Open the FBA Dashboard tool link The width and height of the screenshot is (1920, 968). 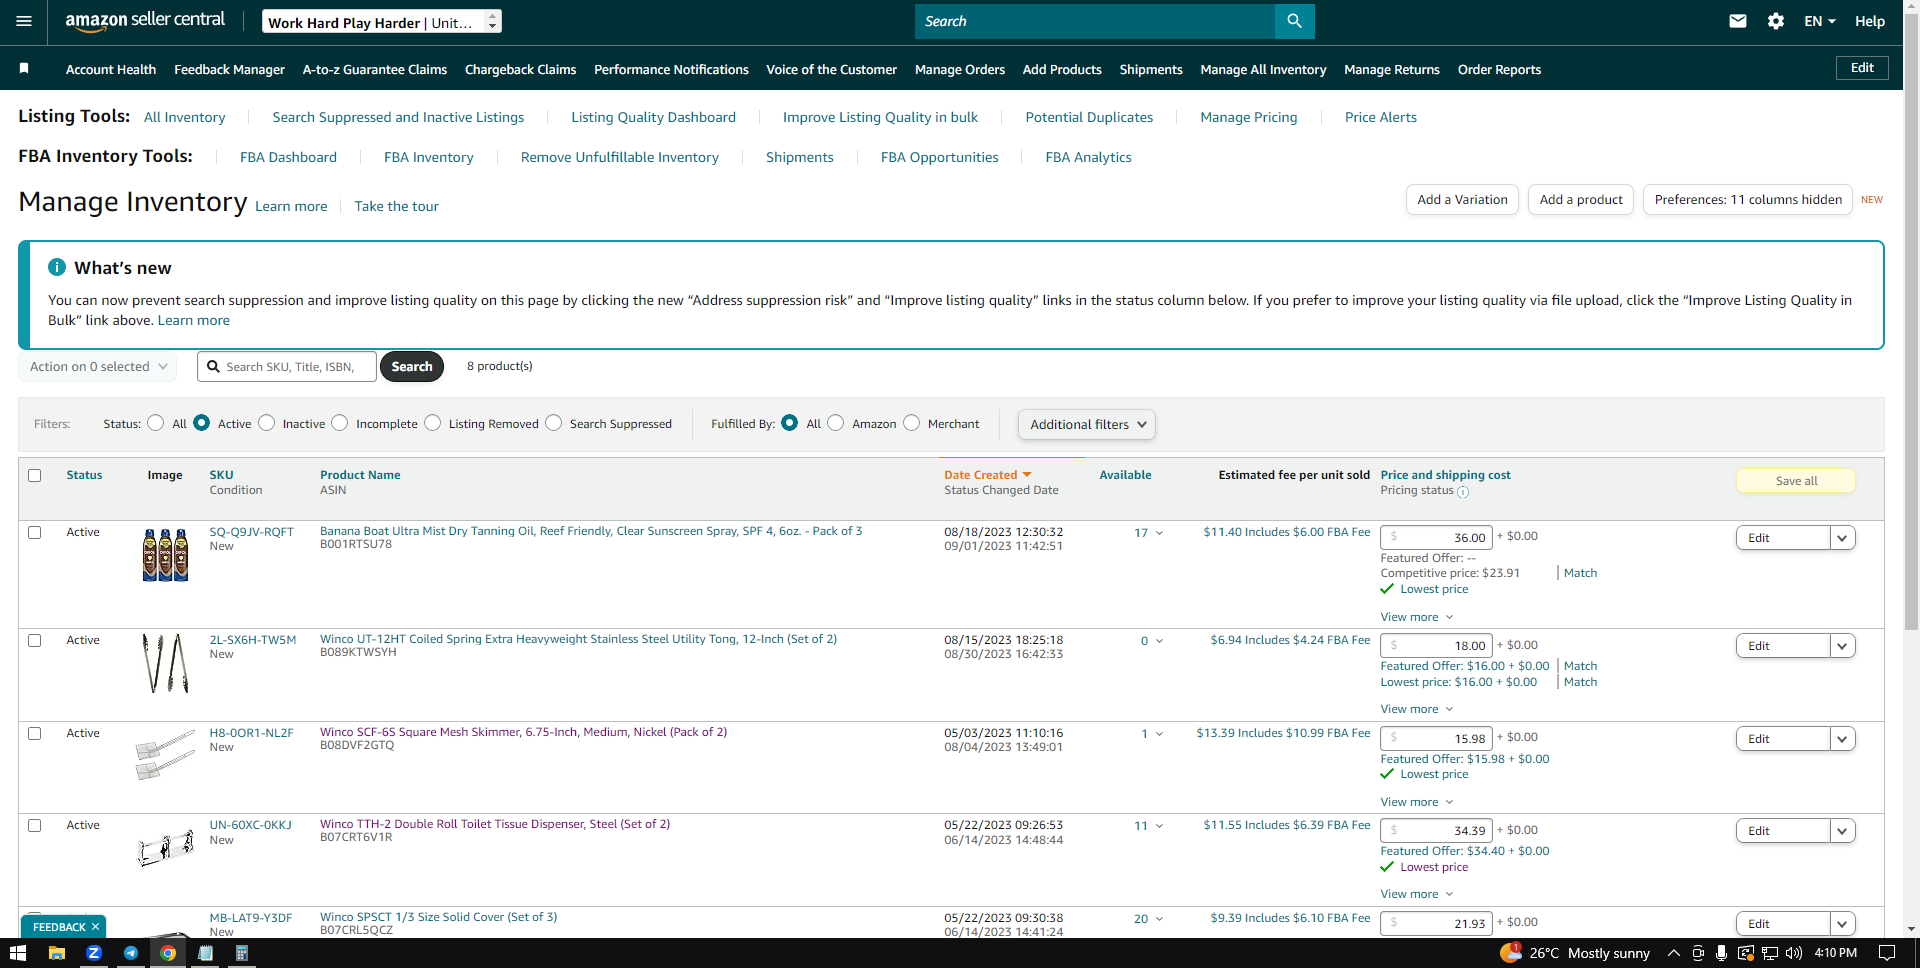288,157
